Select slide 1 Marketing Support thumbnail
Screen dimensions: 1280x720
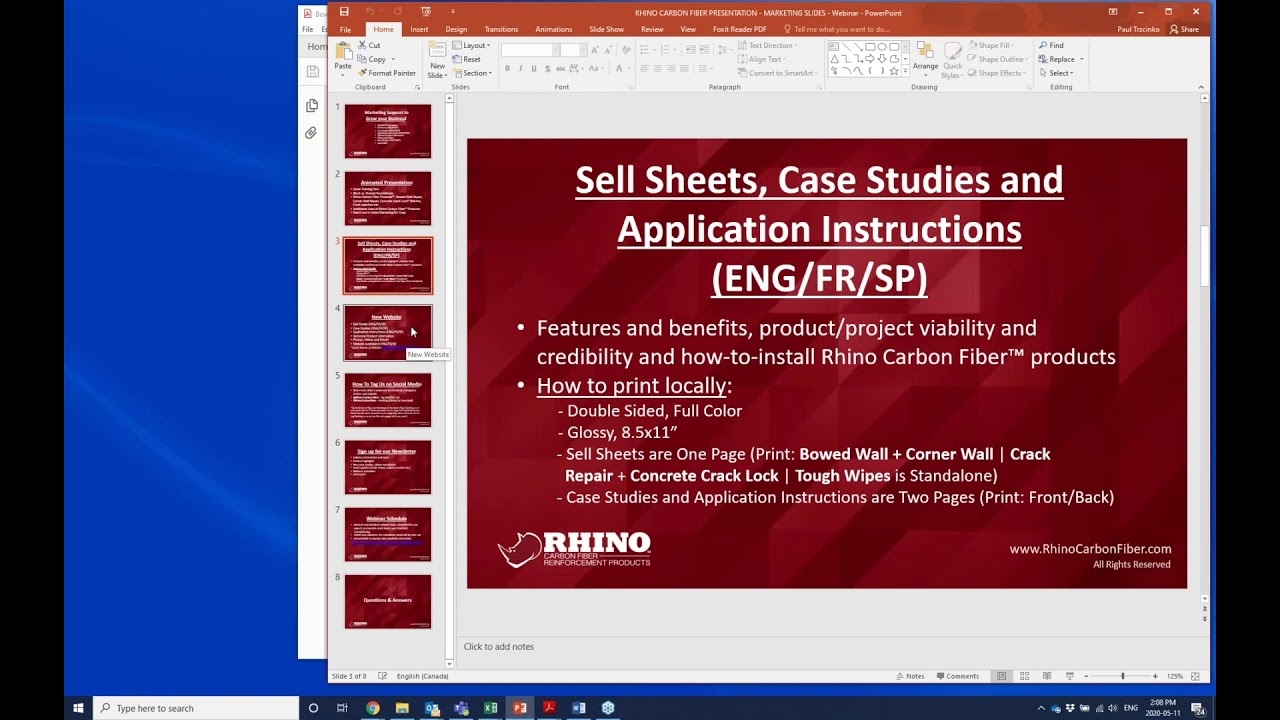click(388, 131)
